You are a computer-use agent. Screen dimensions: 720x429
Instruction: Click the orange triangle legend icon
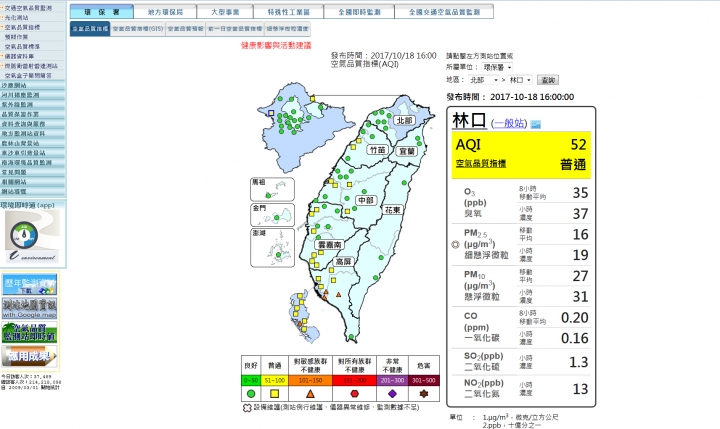310,394
